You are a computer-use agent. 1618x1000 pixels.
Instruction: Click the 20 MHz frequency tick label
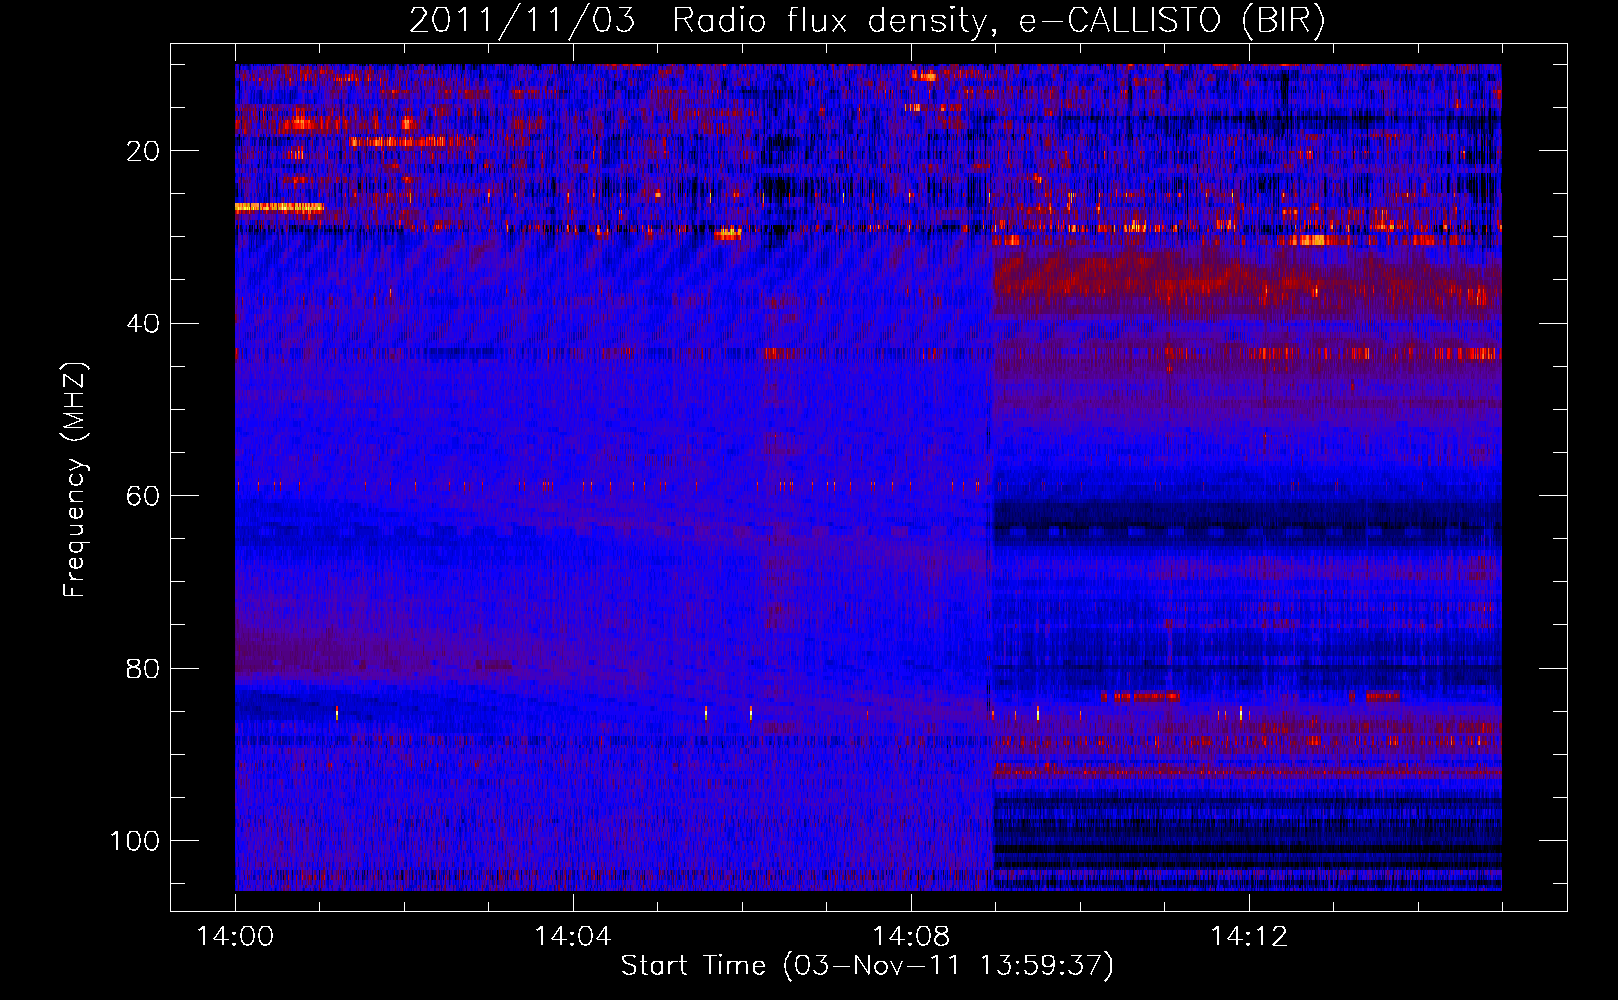tap(143, 151)
